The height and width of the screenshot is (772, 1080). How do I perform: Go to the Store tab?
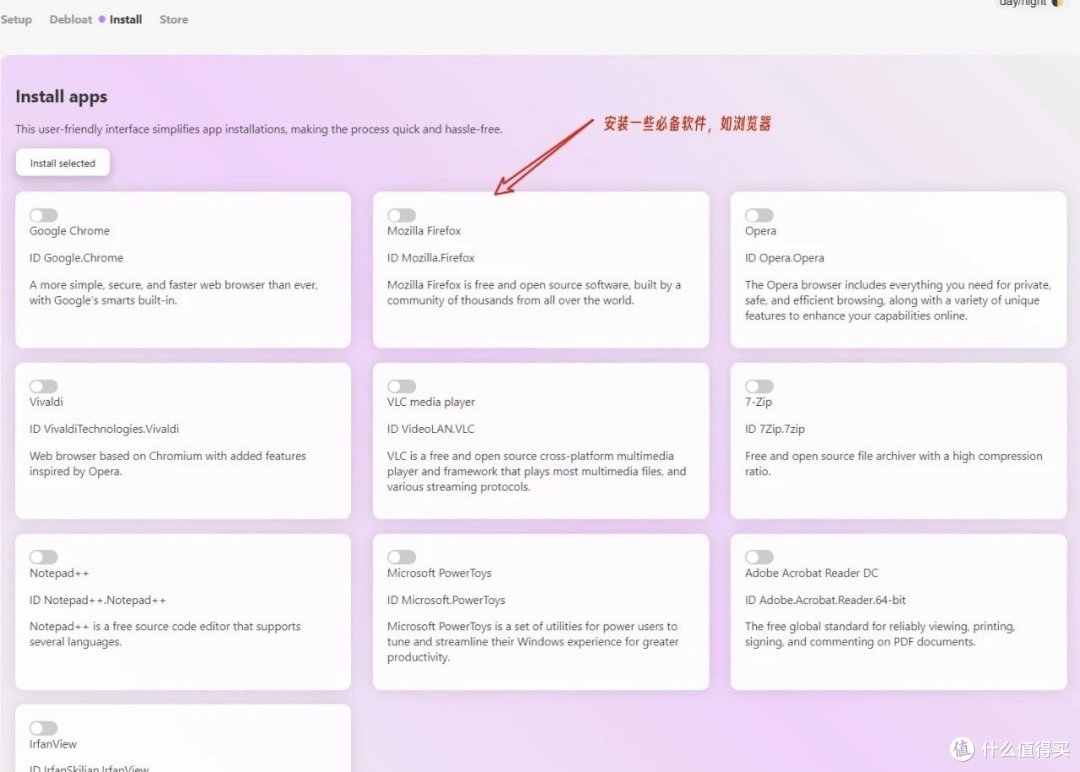pos(174,20)
